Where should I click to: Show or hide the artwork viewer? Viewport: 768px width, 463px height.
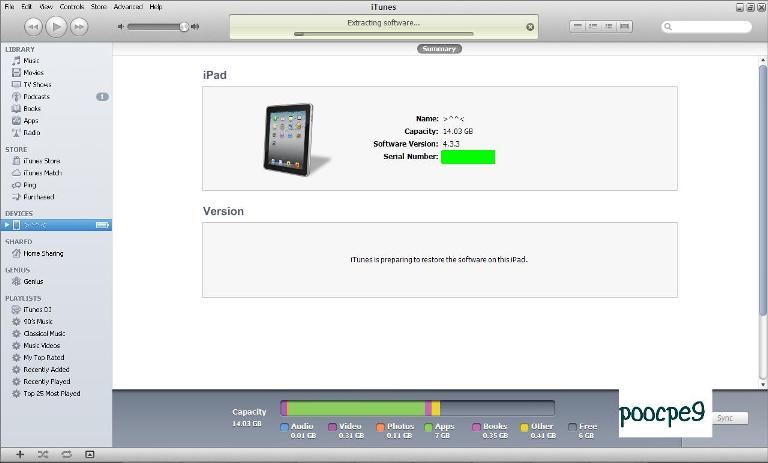pyautogui.click(x=90, y=455)
